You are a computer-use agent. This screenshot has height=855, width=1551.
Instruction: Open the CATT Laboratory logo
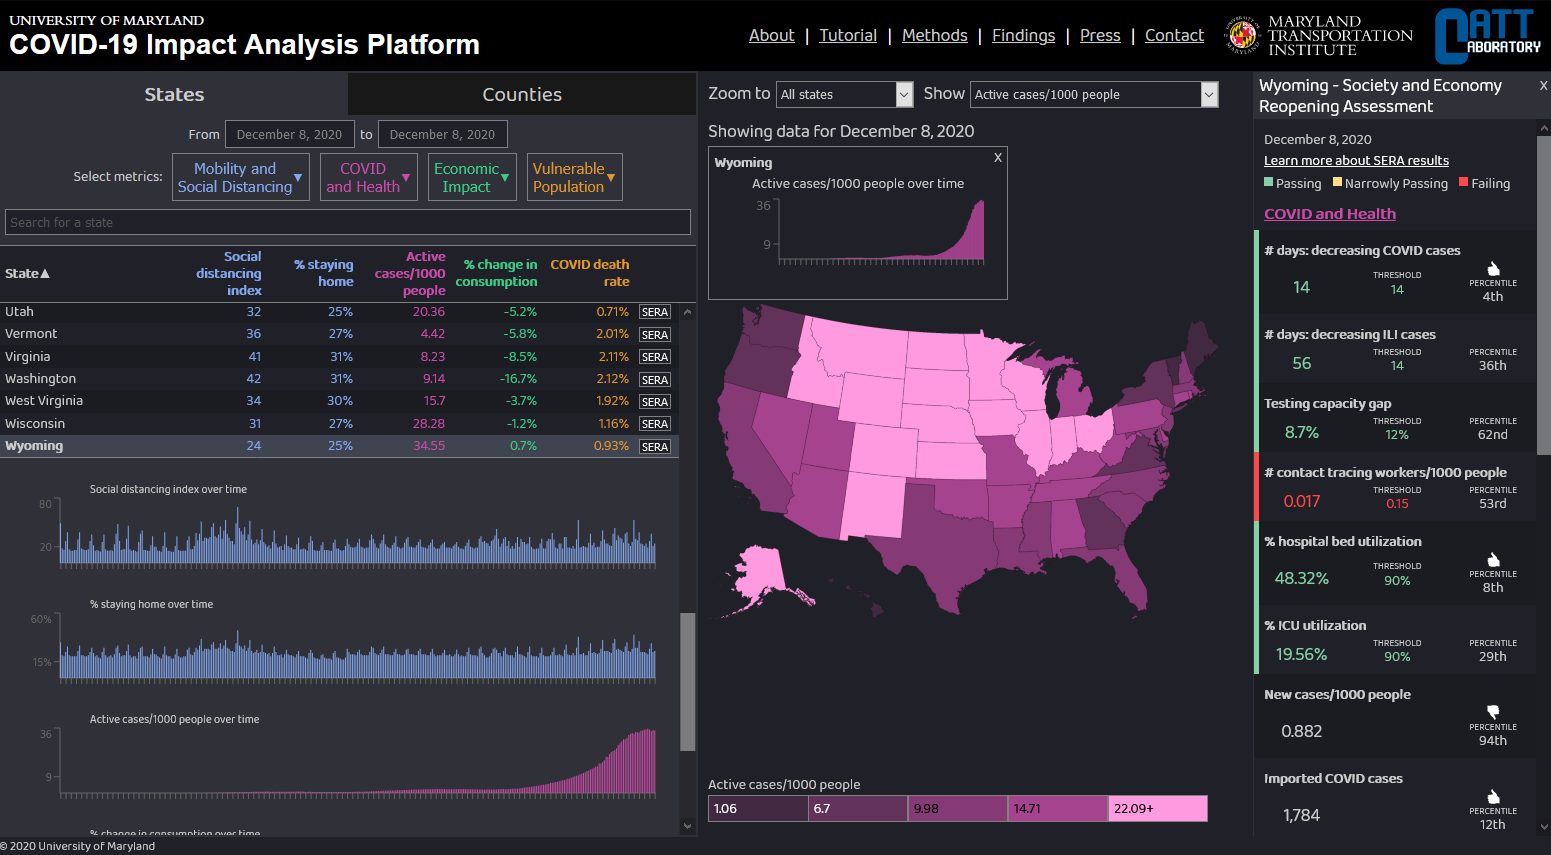pyautogui.click(x=1487, y=34)
